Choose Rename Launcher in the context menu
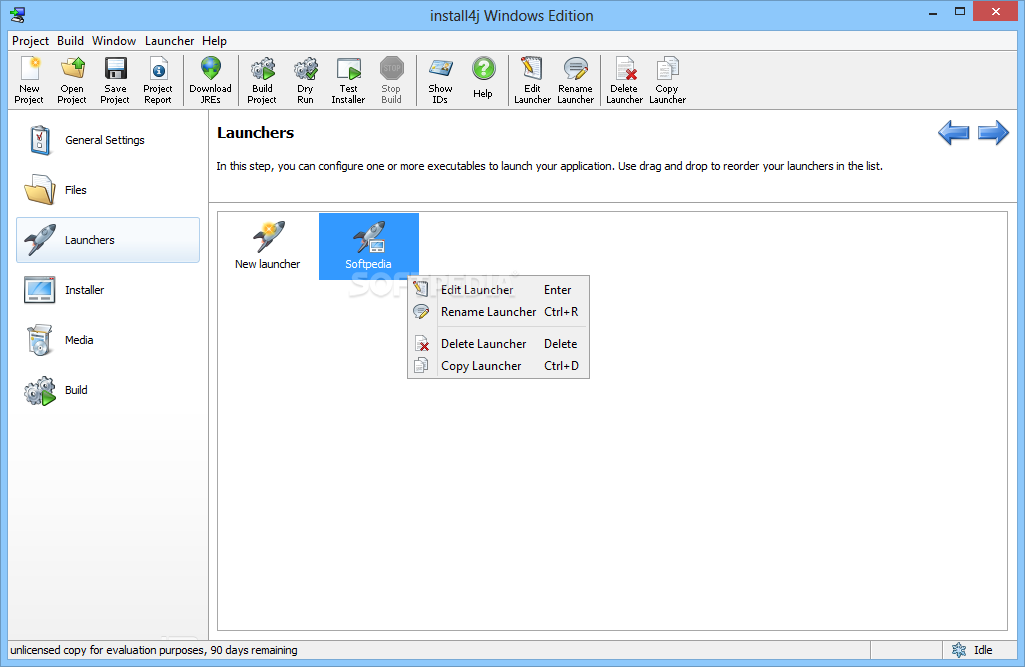Screen dimensions: 1025x667 click(x=498, y=312)
